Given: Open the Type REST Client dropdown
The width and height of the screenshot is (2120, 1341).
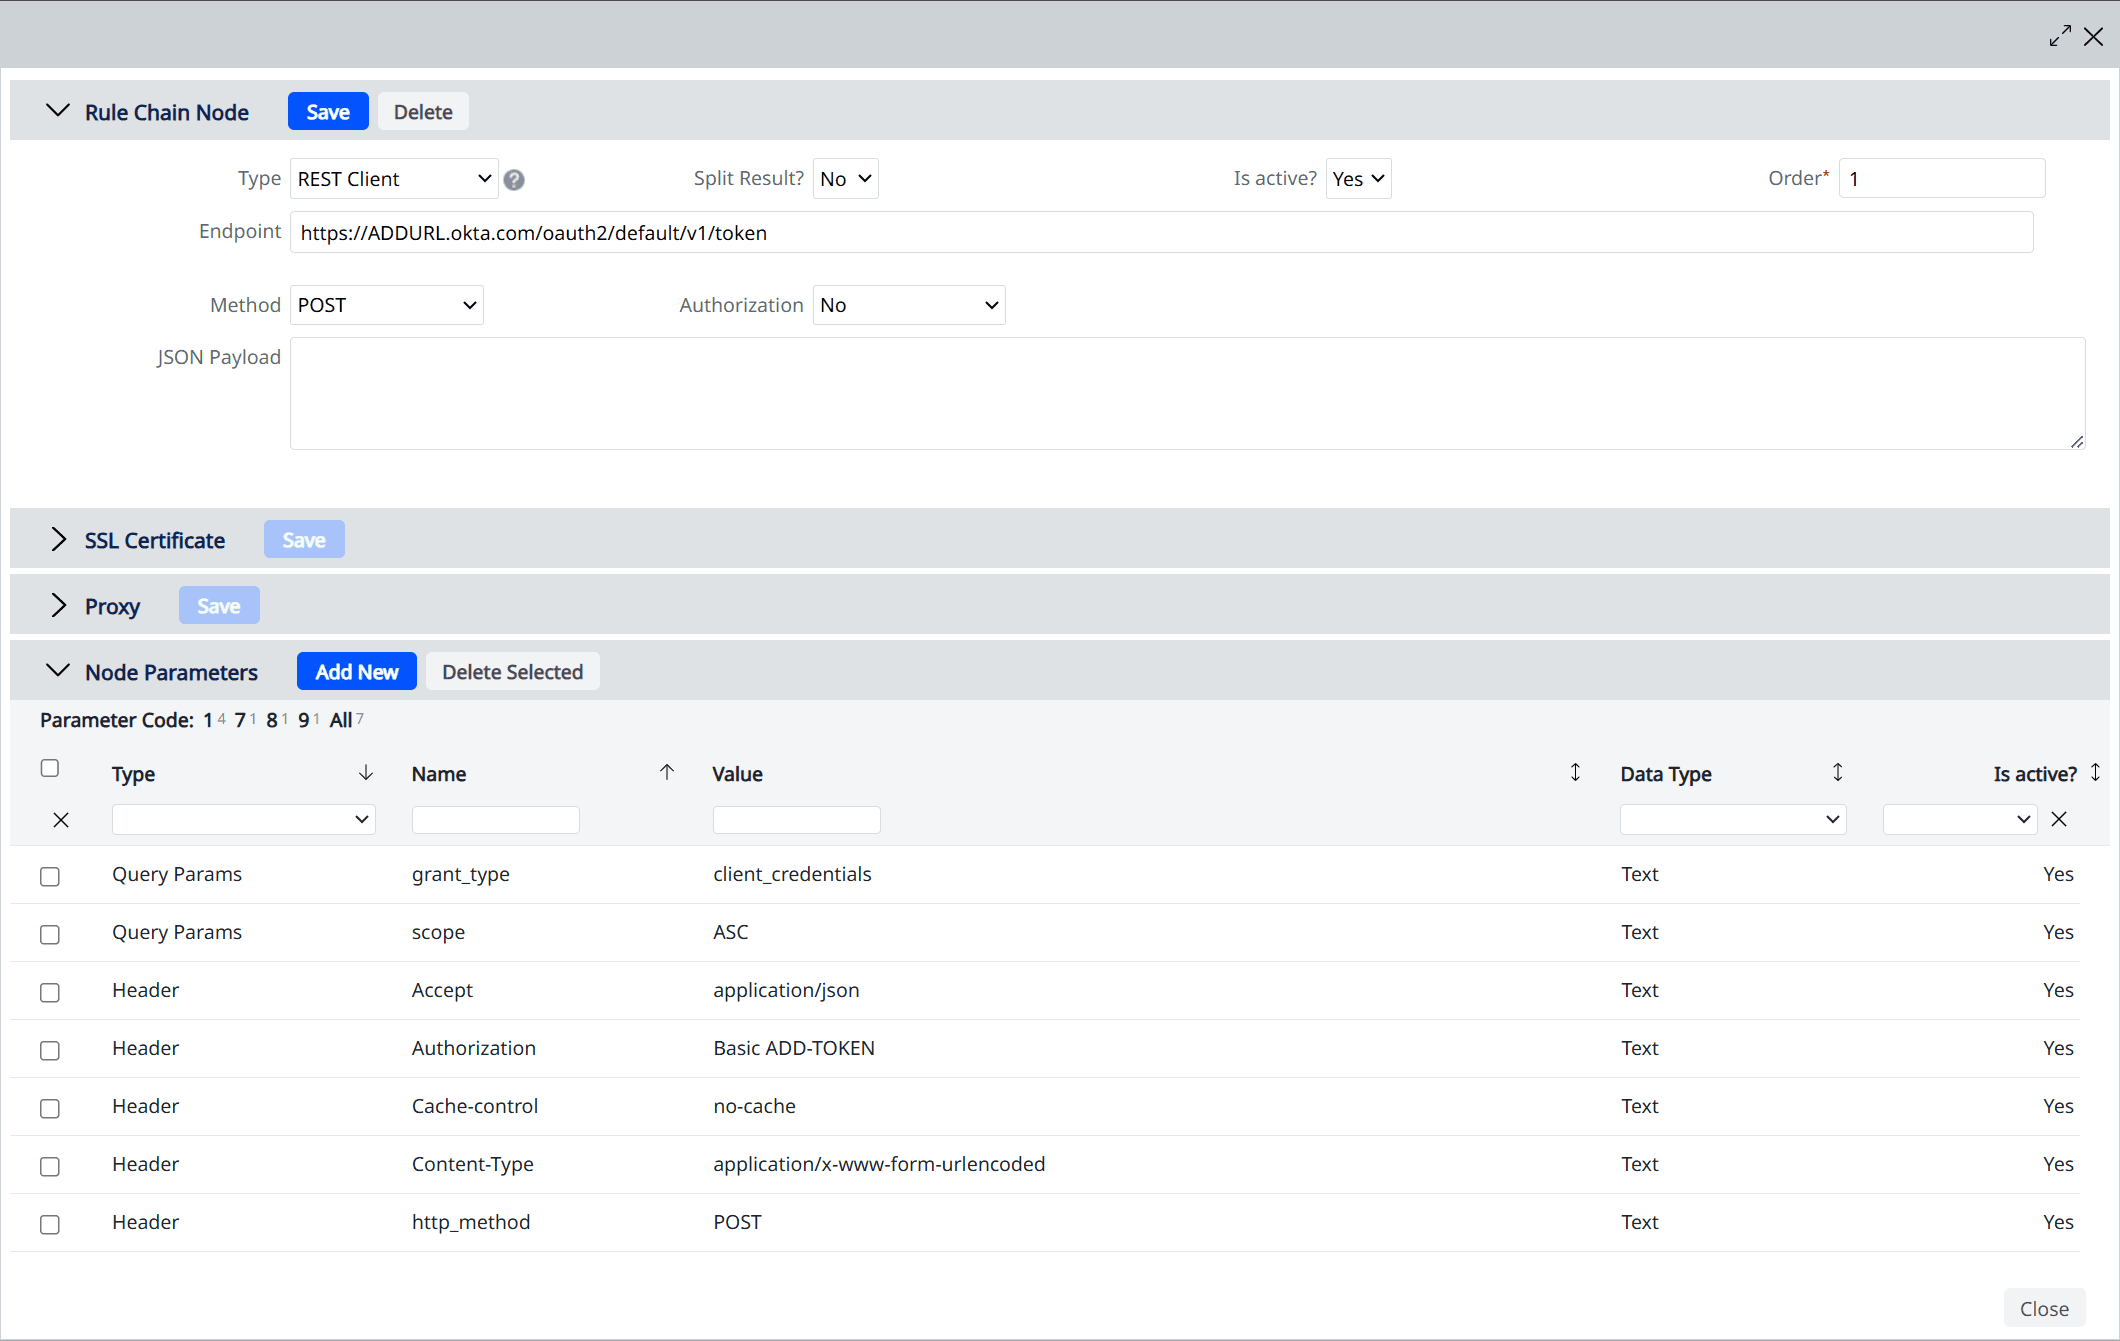Looking at the screenshot, I should [394, 179].
